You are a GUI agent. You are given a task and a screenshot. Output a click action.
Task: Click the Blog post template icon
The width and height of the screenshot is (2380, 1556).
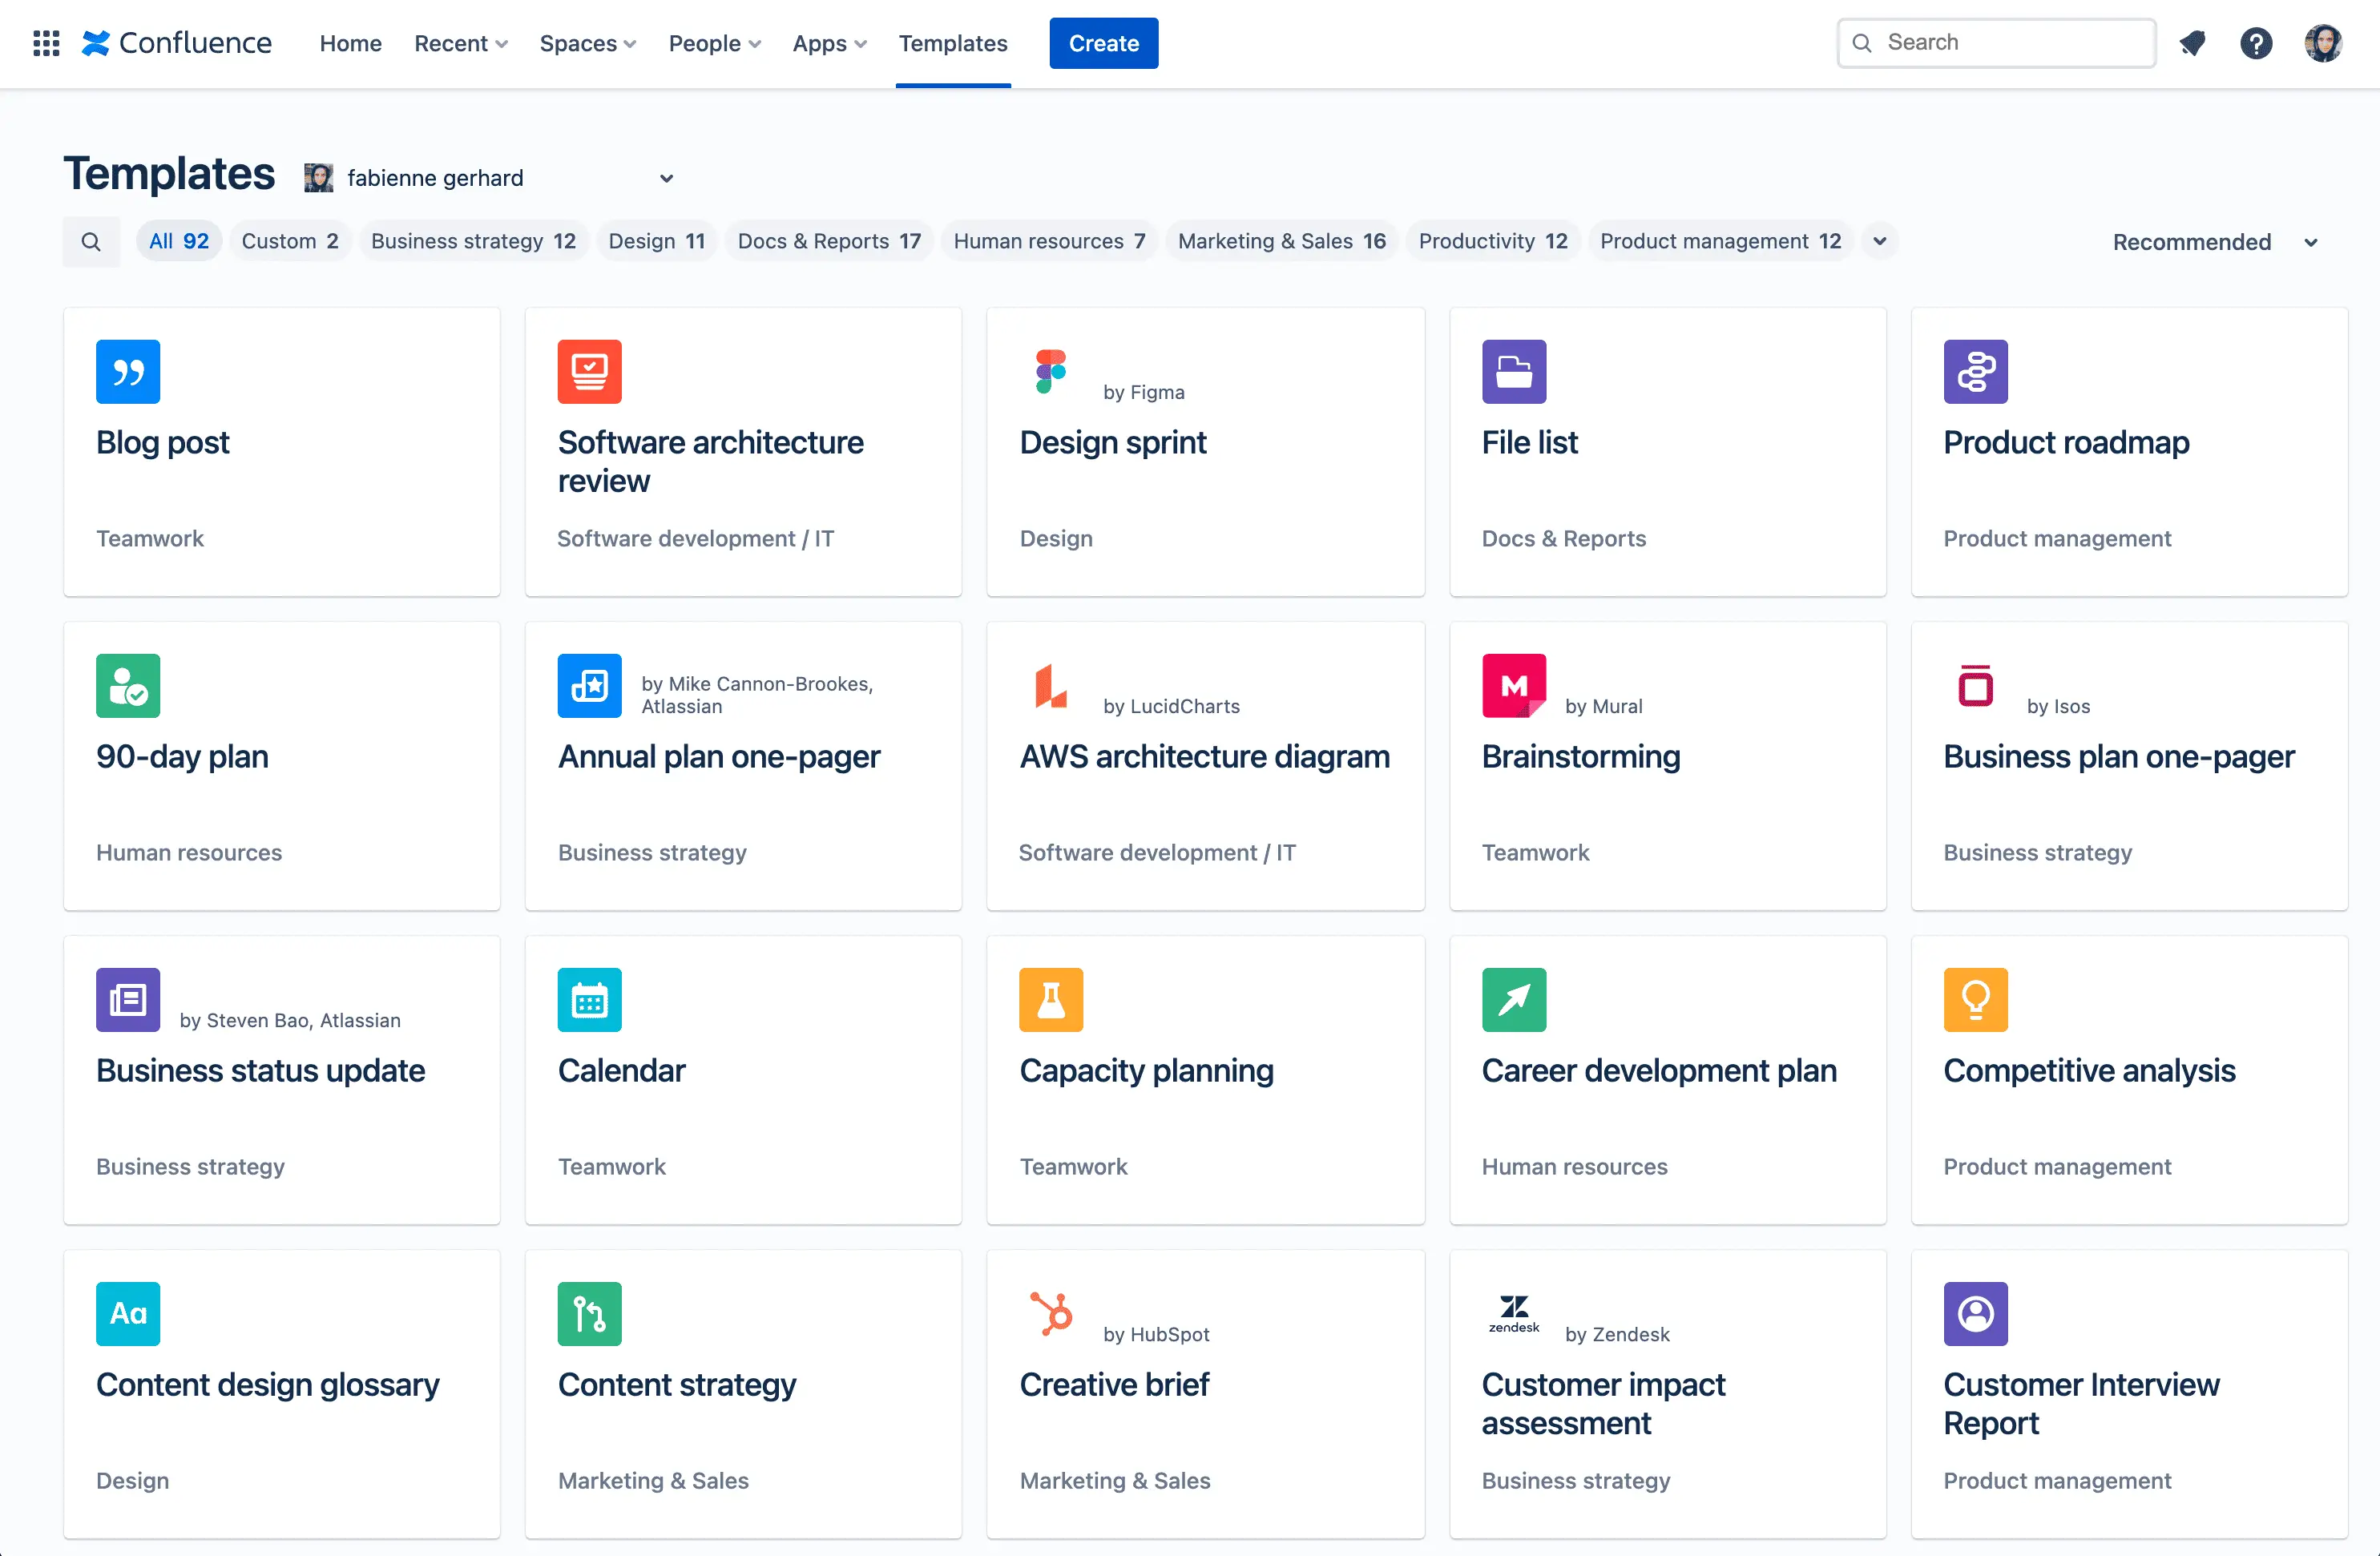click(x=127, y=370)
